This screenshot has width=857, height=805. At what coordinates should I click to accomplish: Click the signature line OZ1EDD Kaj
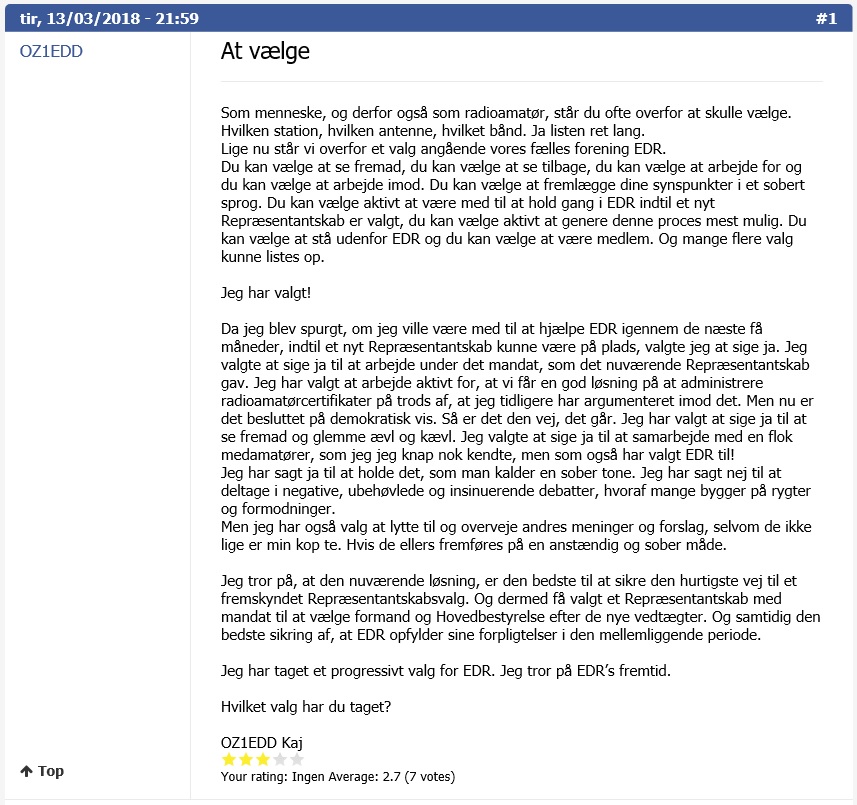click(262, 742)
